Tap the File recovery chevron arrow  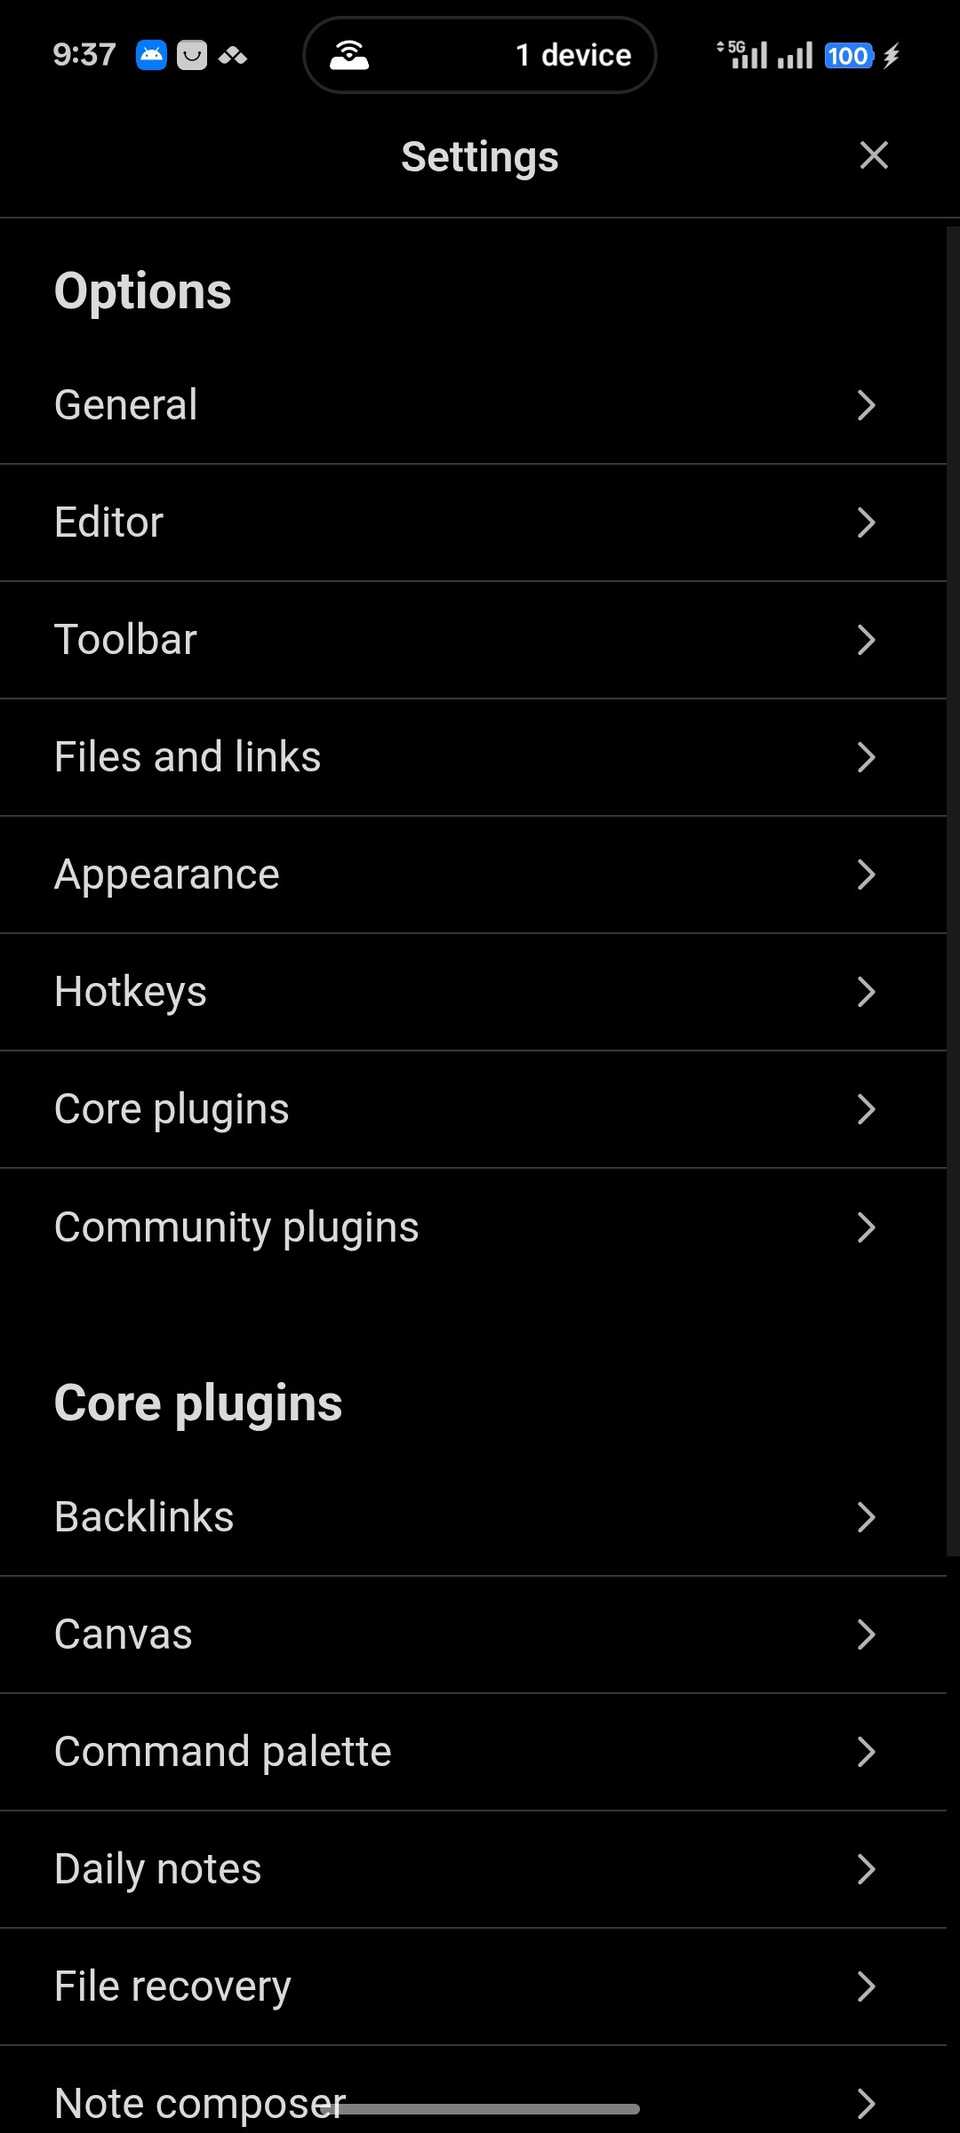(866, 1987)
